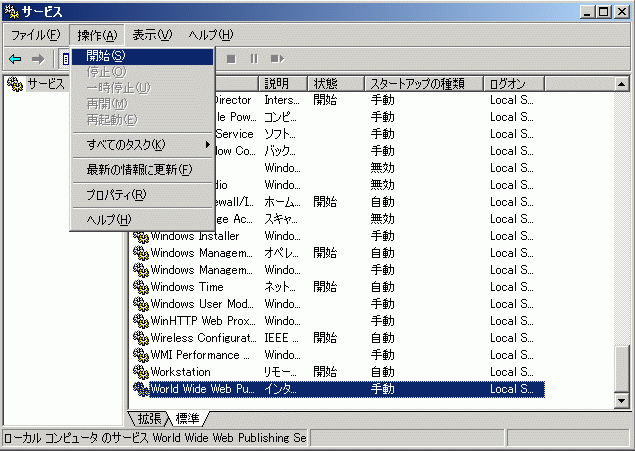Select the WMI Performance service
635x451 pixels.
(339, 355)
